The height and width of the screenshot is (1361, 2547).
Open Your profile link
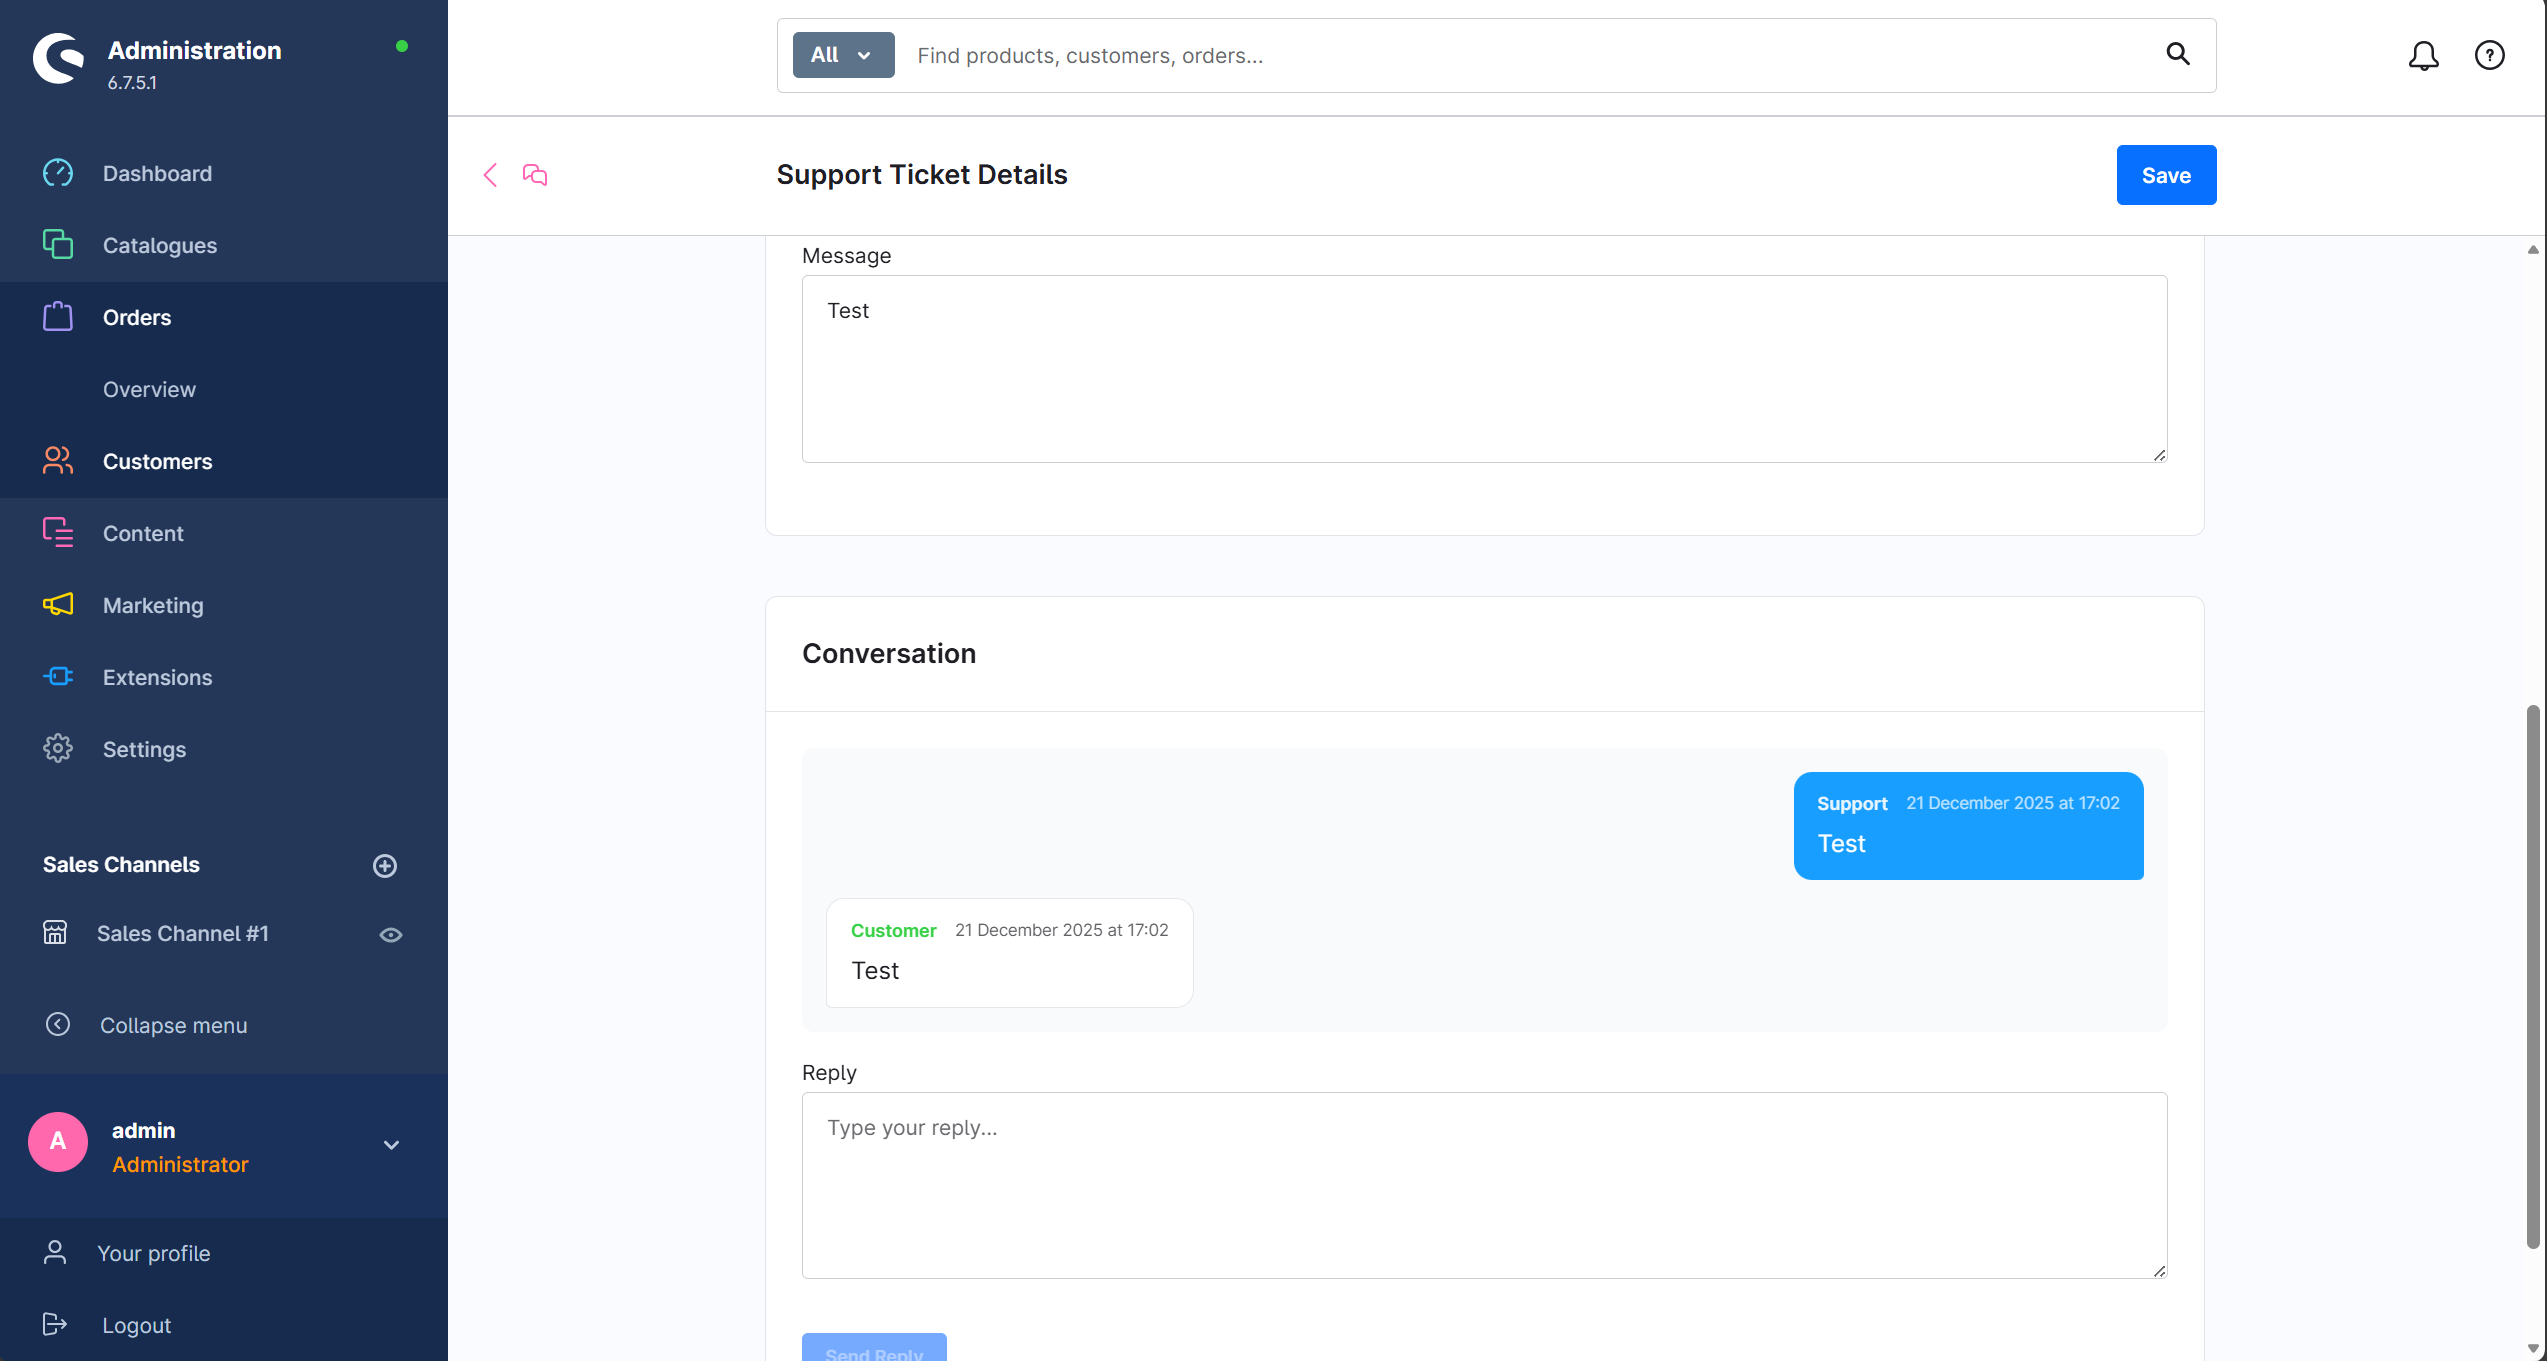tap(153, 1253)
